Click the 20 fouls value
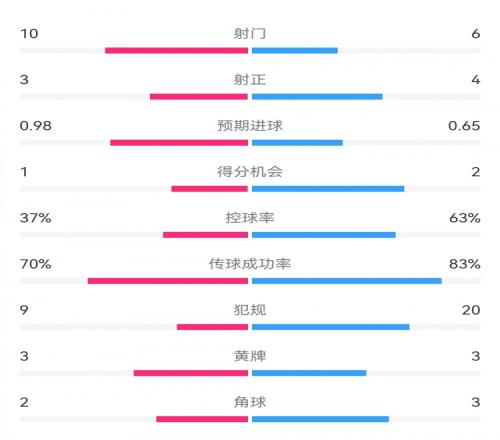 pos(471,310)
